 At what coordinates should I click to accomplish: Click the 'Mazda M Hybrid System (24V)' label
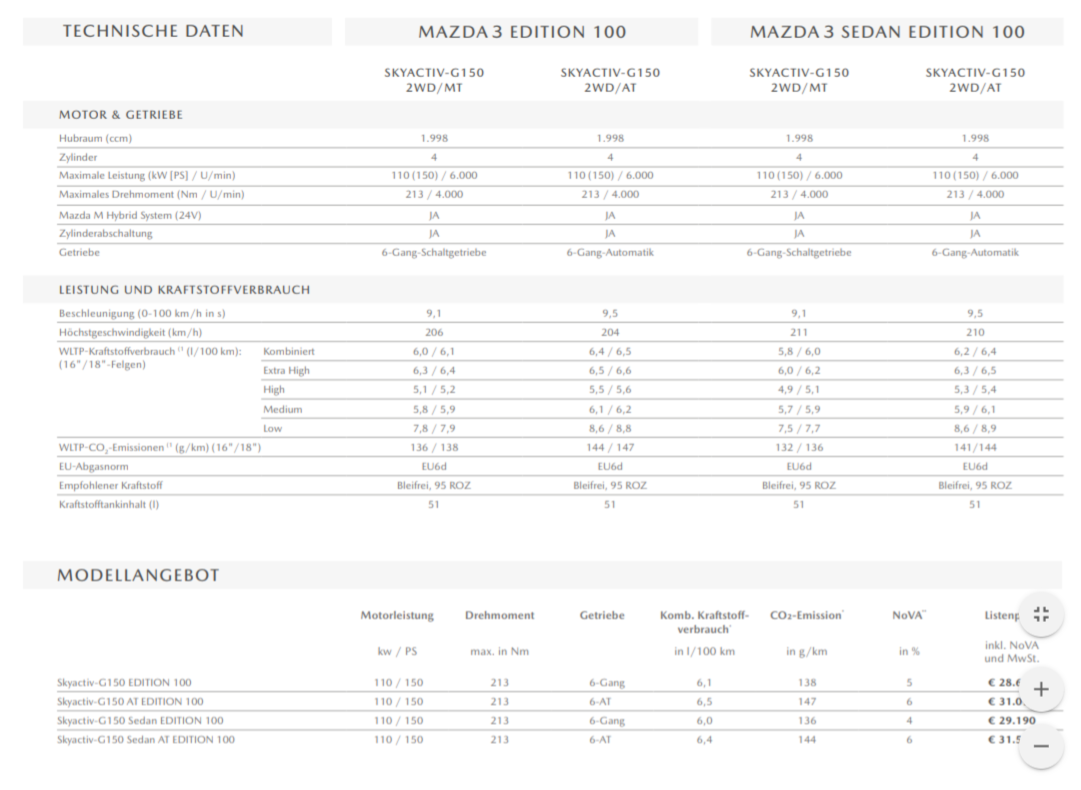pyautogui.click(x=130, y=215)
